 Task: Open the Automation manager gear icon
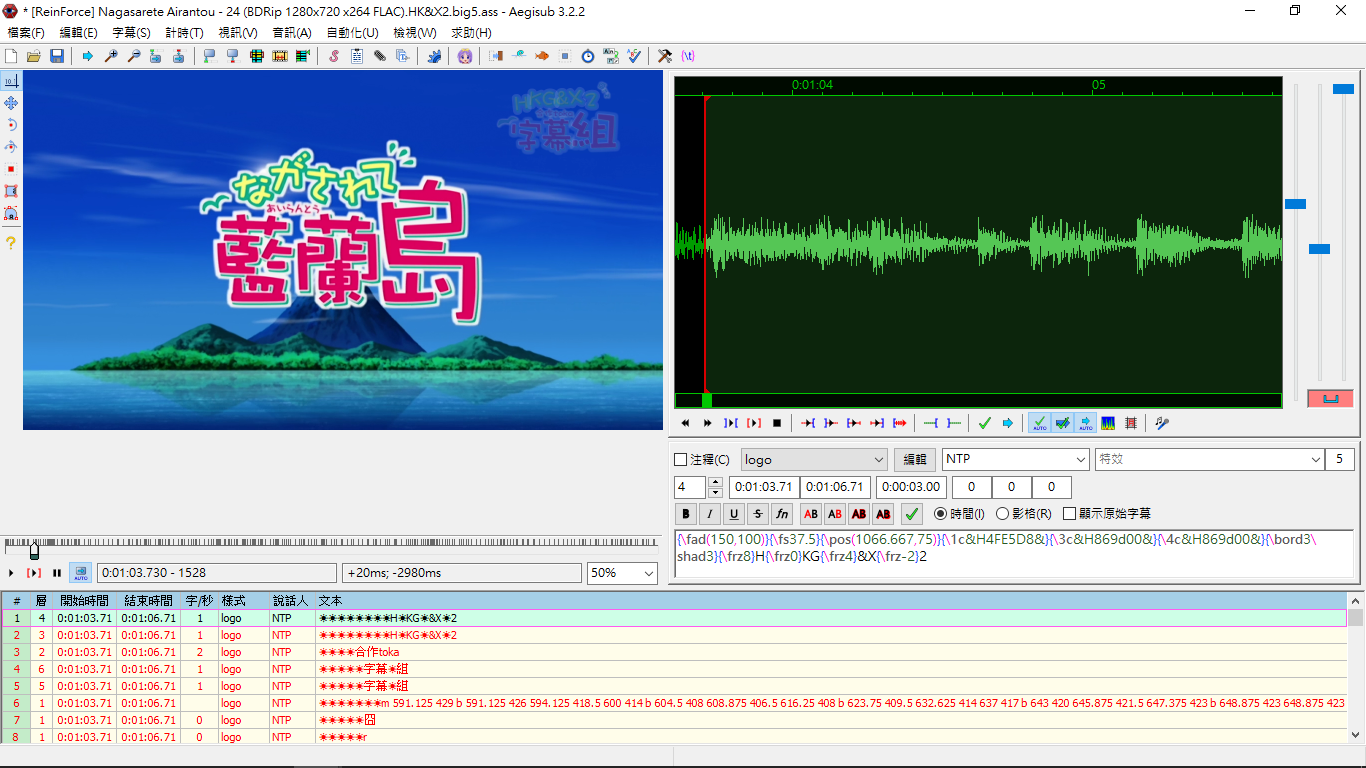(433, 56)
